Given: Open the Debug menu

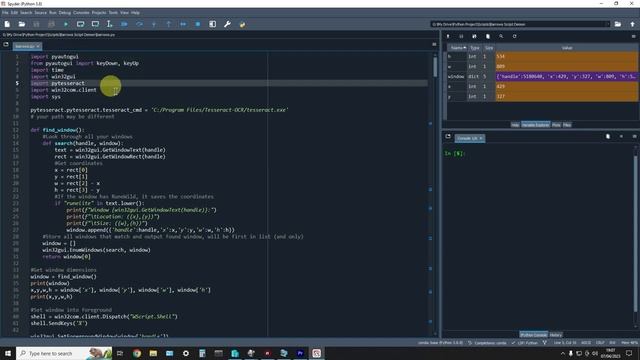Looking at the screenshot, I should coord(64,13).
